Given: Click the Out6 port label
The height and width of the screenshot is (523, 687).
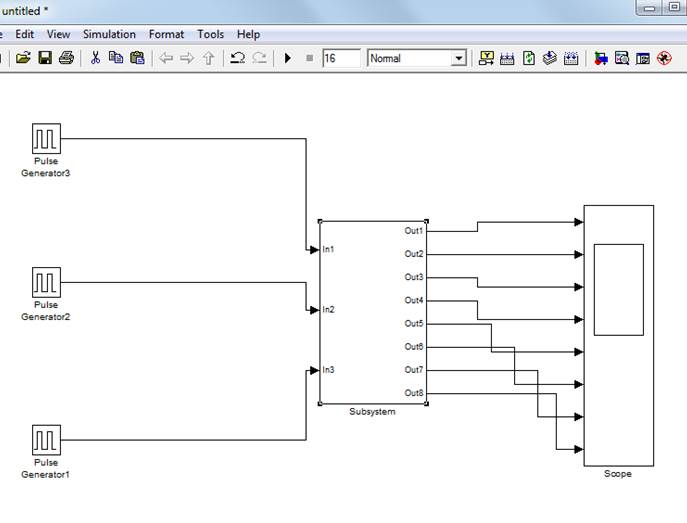Looking at the screenshot, I should 414,347.
